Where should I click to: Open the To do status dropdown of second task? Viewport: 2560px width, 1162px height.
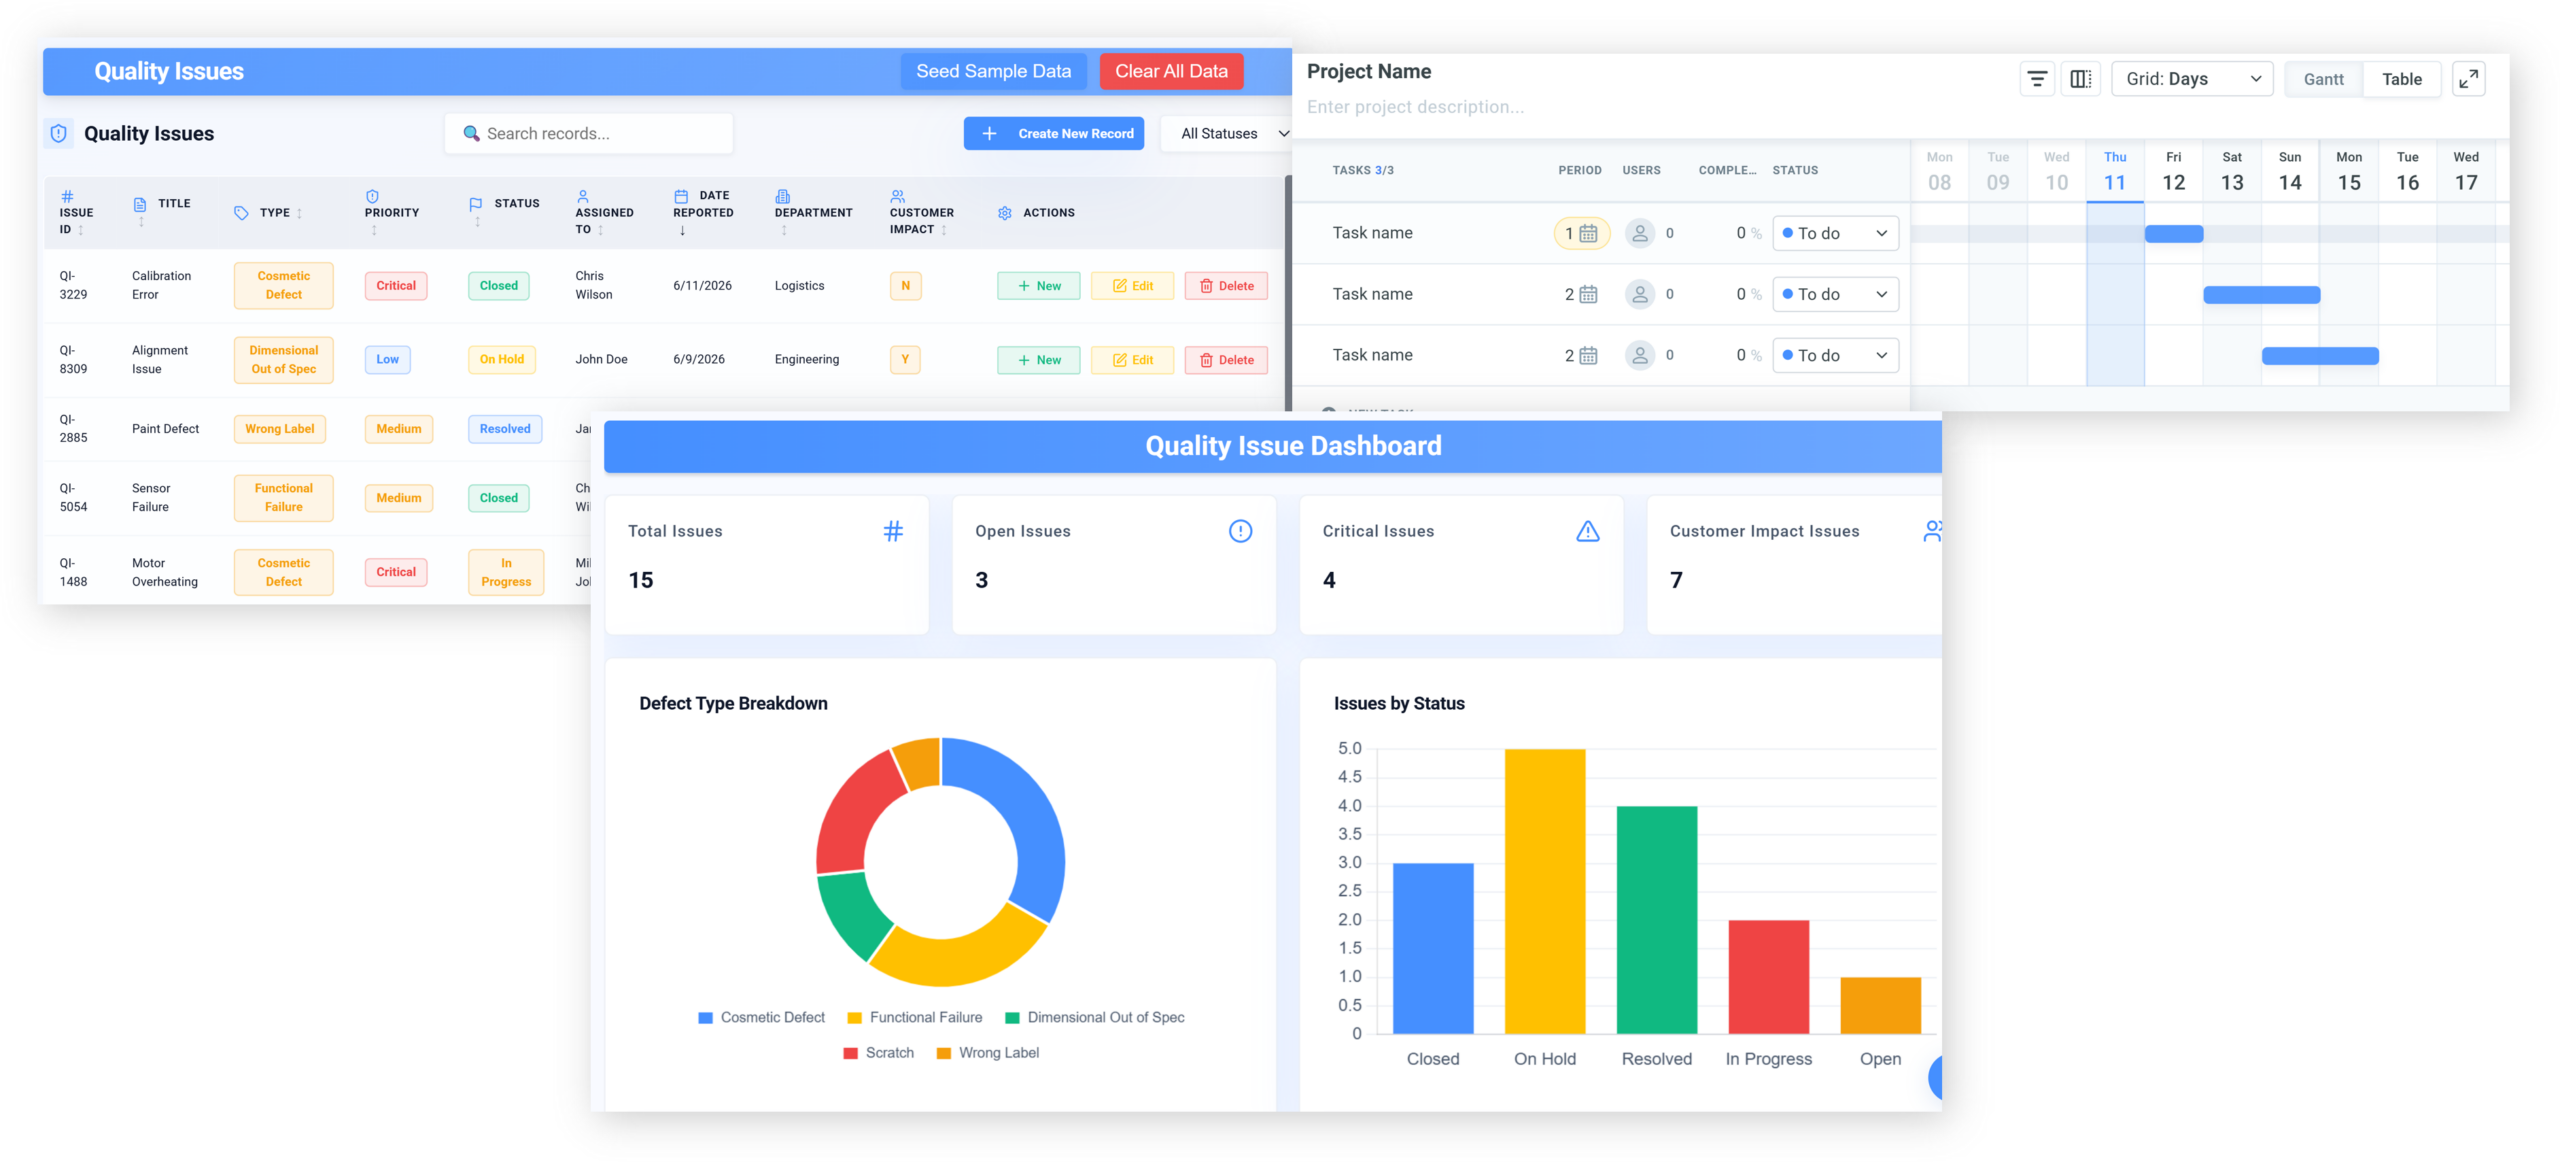click(x=1834, y=295)
